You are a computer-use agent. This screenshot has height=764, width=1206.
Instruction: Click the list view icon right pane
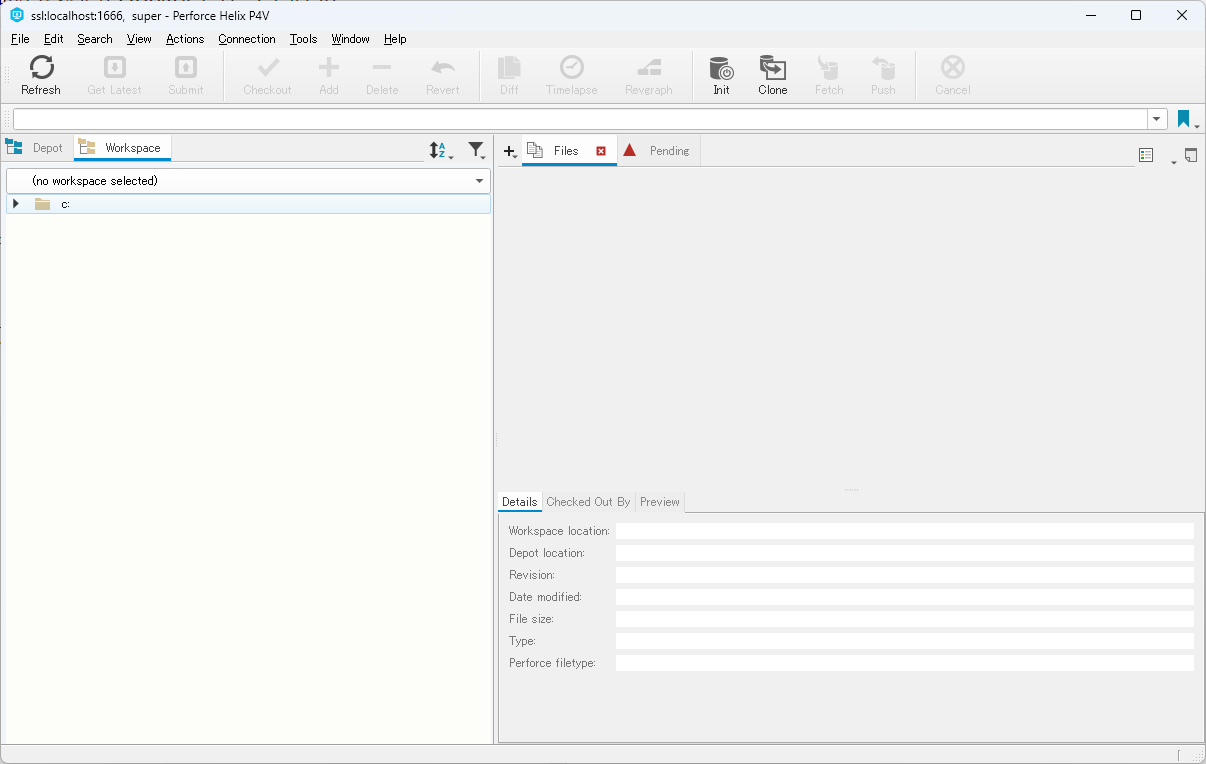1146,155
